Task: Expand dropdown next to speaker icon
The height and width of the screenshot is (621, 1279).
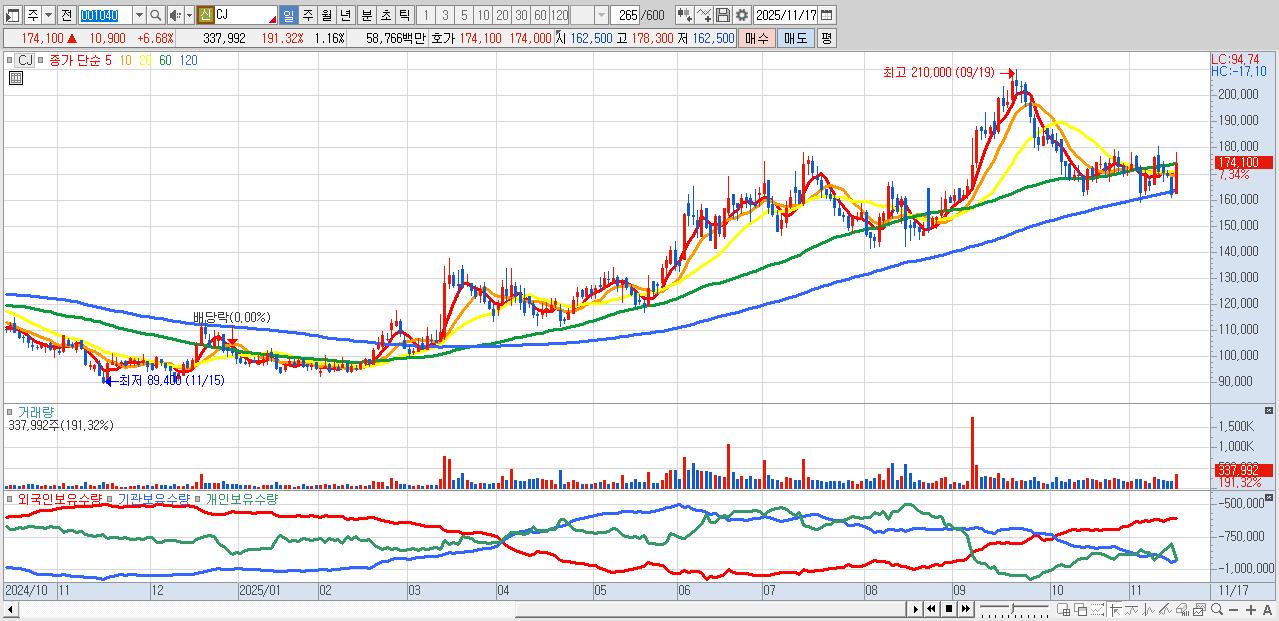Action: point(189,15)
